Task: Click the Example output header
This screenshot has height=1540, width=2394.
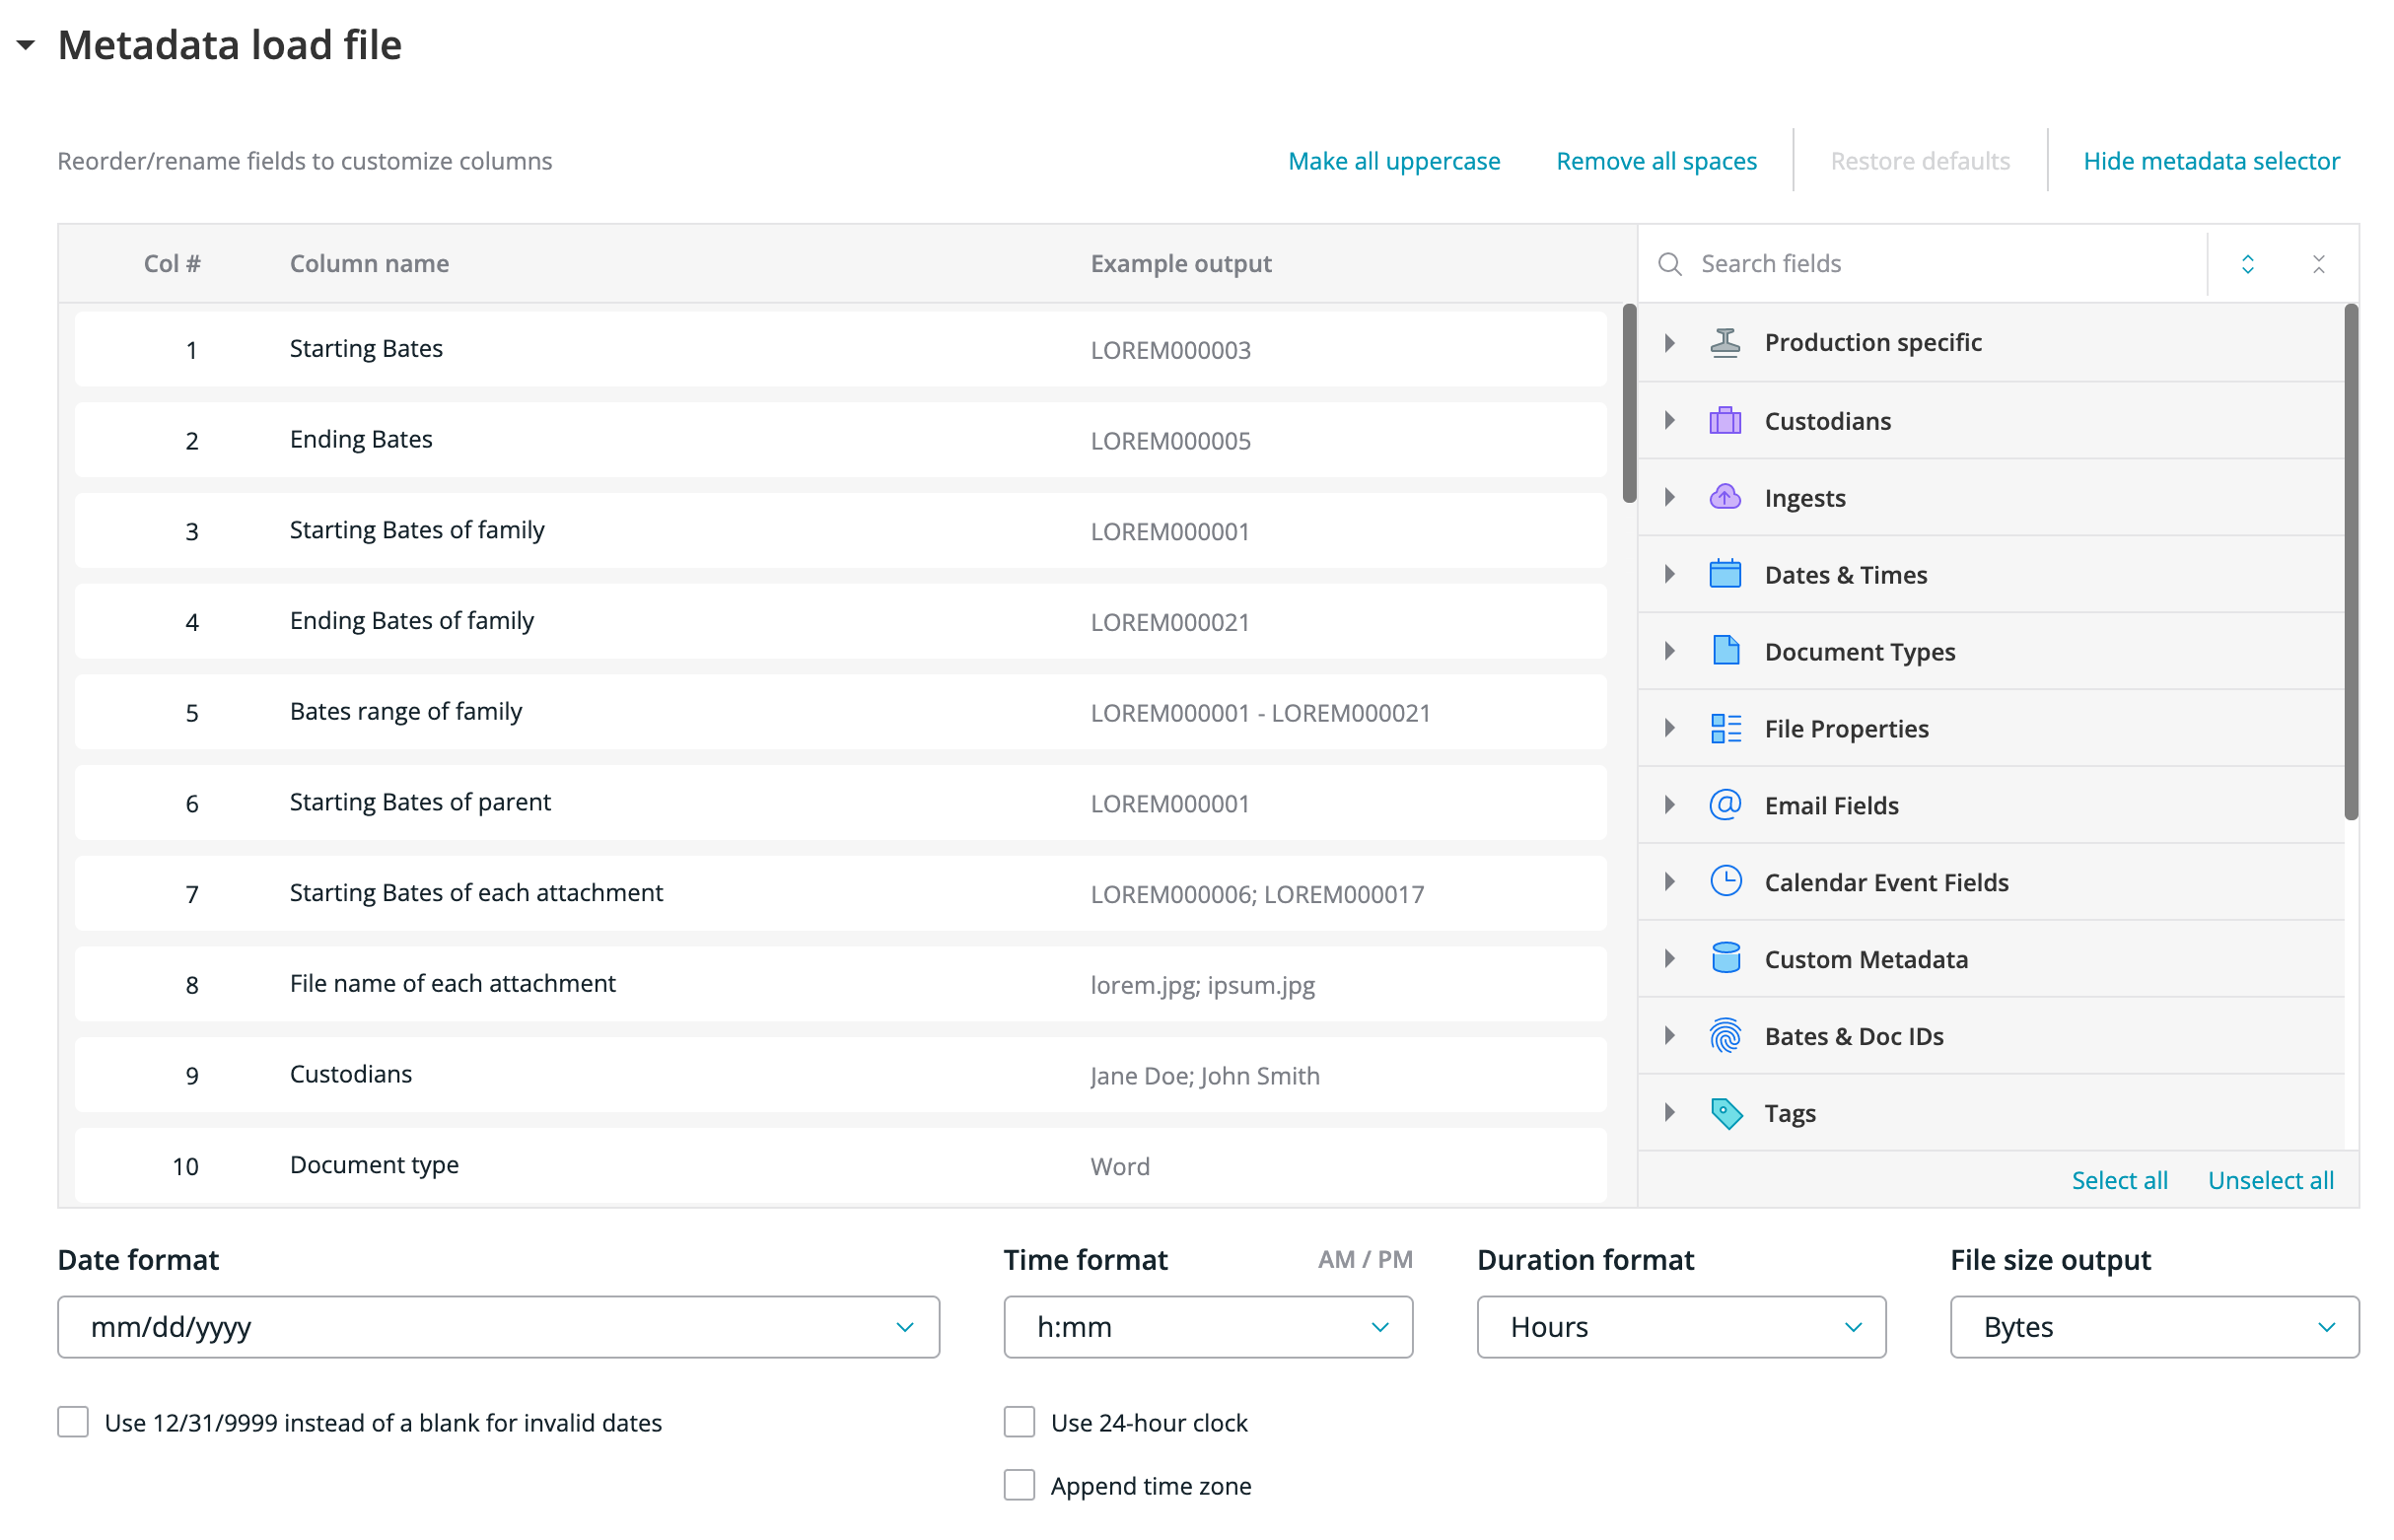Action: coord(1181,264)
